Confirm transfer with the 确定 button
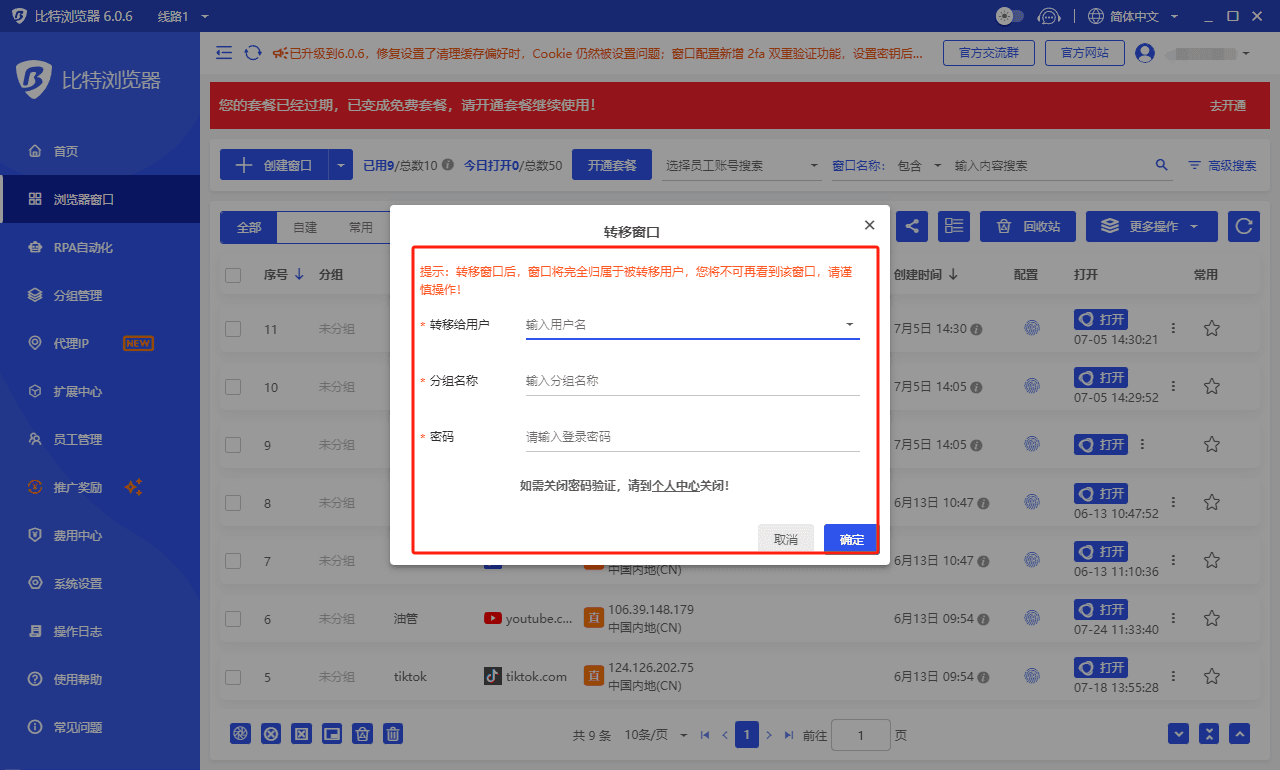Image resolution: width=1280 pixels, height=770 pixels. (x=849, y=538)
